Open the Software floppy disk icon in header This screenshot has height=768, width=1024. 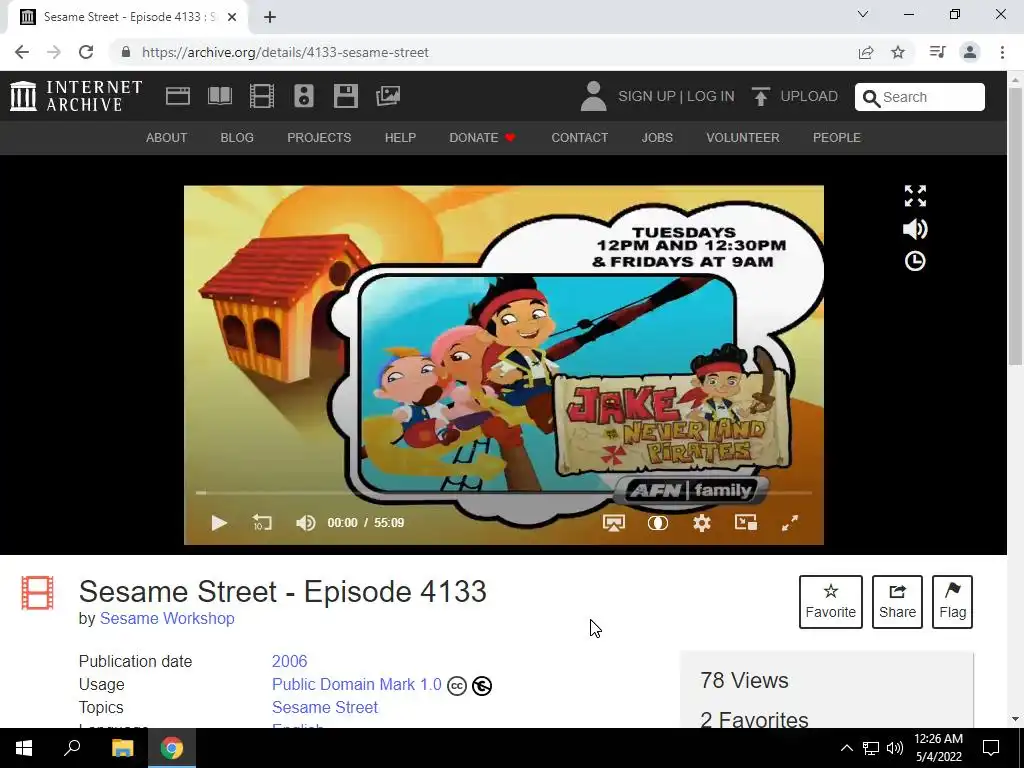[345, 96]
